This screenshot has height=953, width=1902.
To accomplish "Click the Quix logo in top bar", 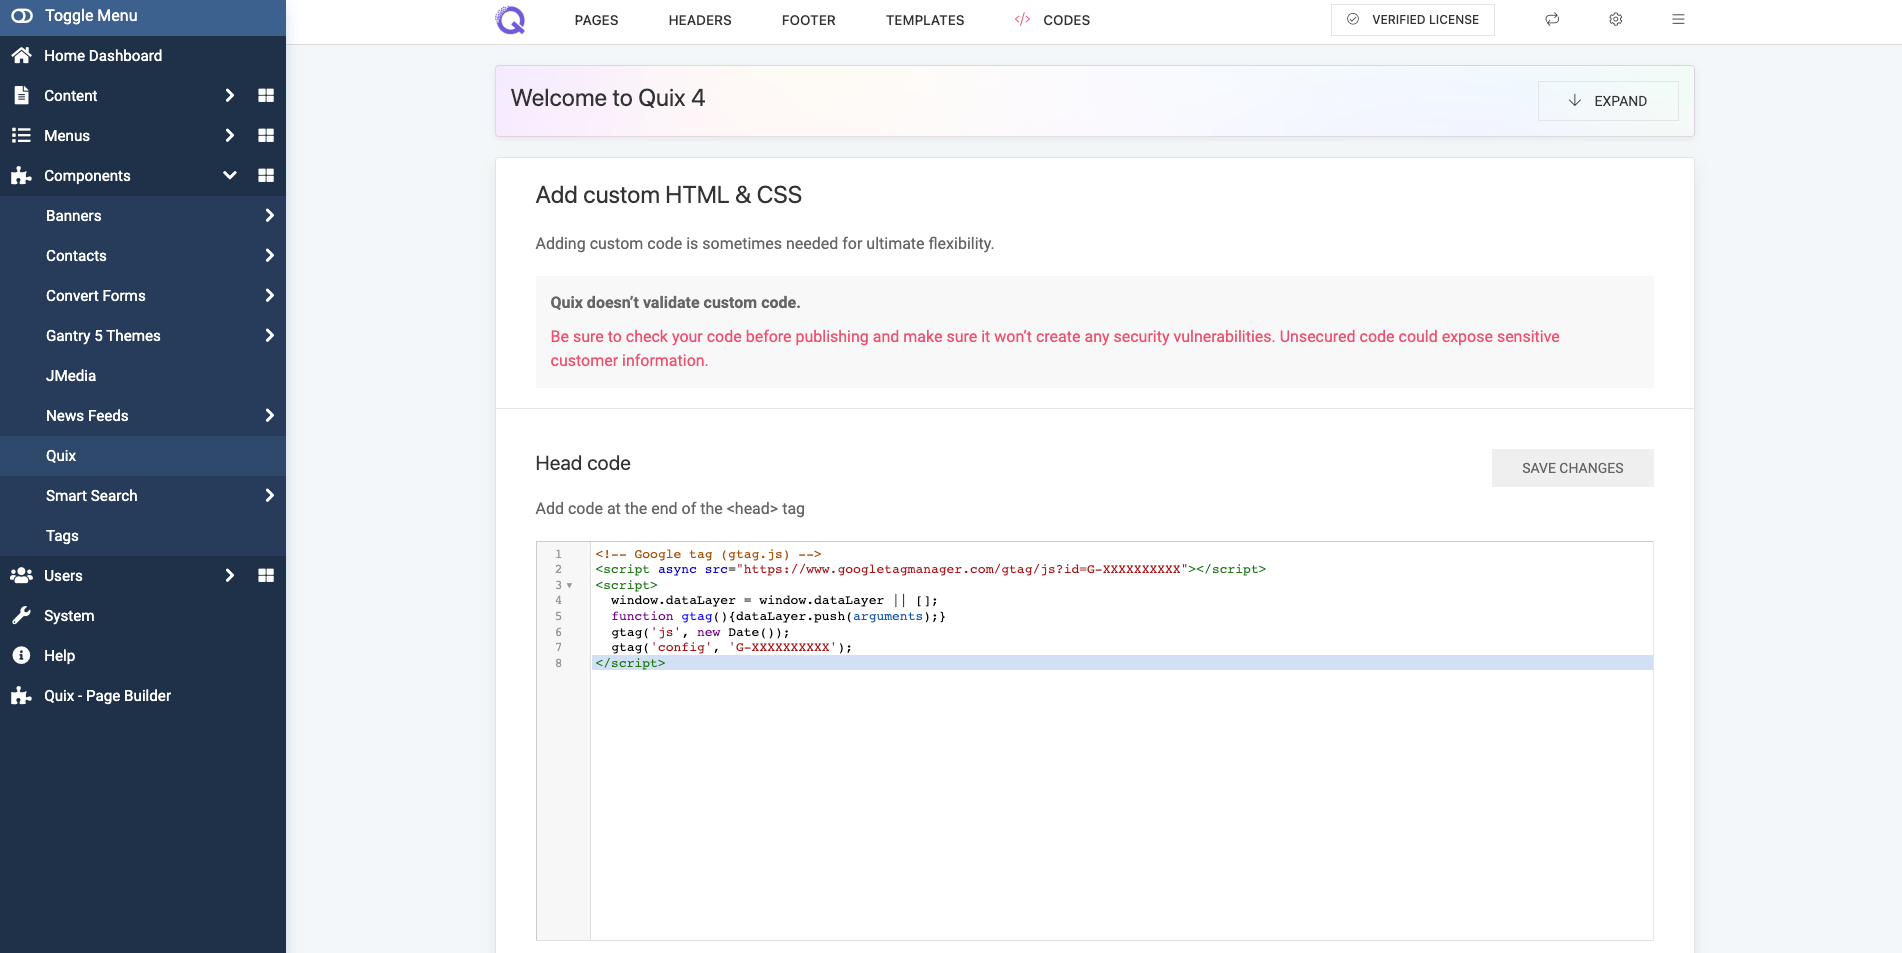I will [510, 20].
